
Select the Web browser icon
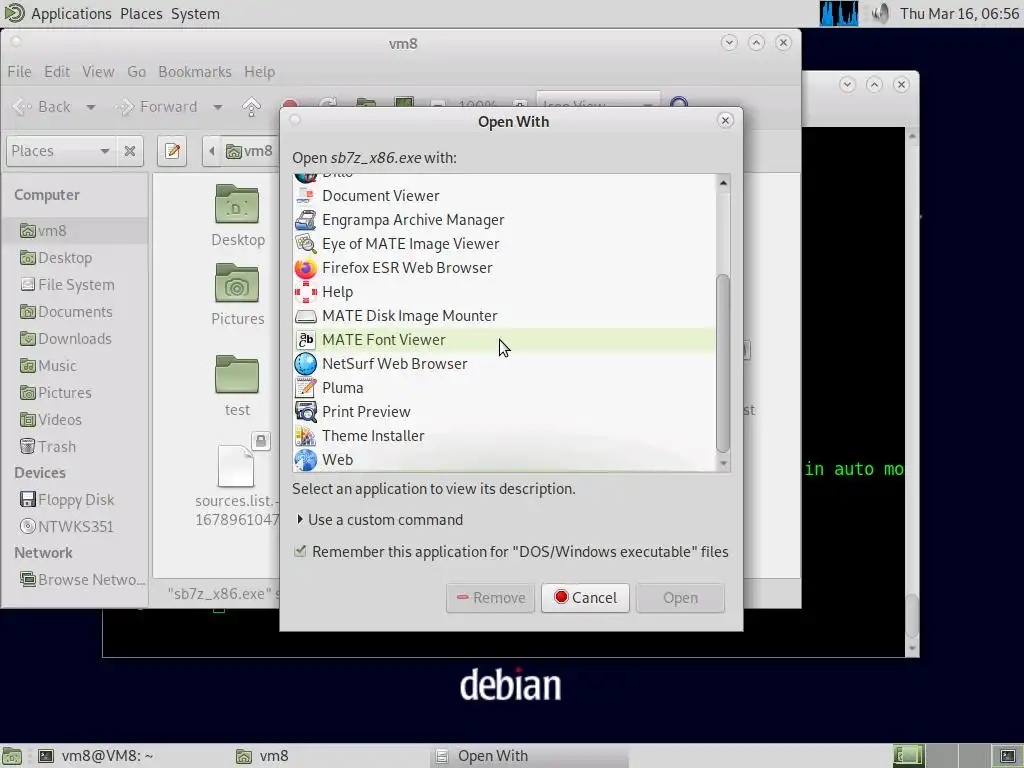pos(305,460)
